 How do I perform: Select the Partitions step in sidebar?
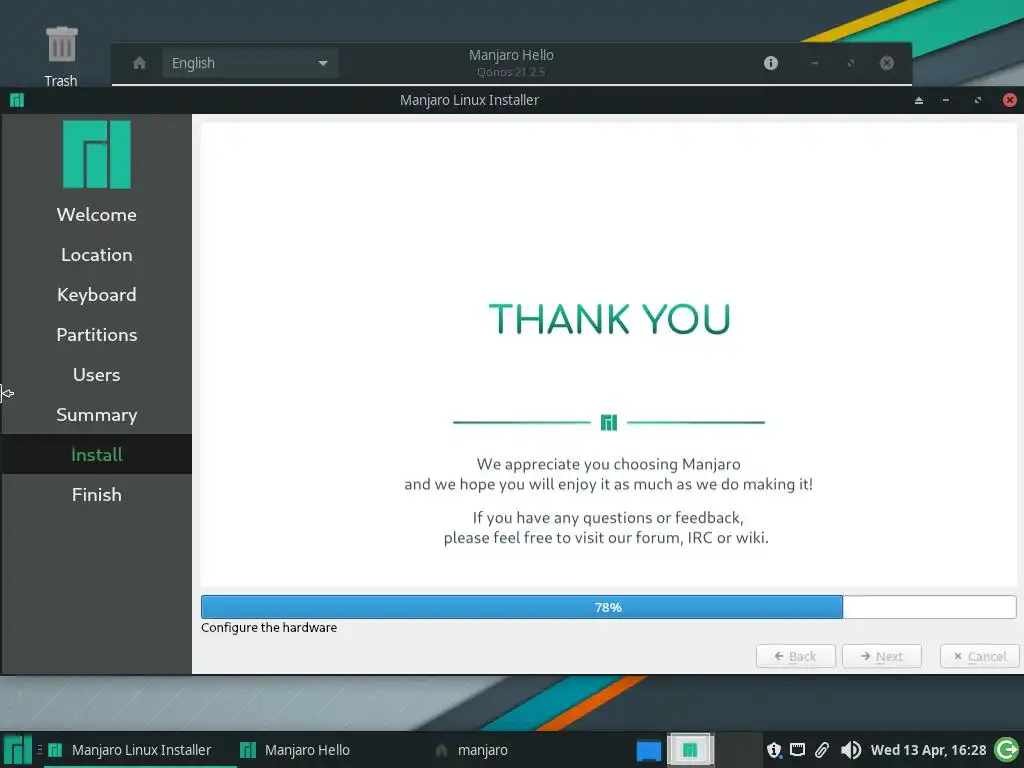(97, 334)
